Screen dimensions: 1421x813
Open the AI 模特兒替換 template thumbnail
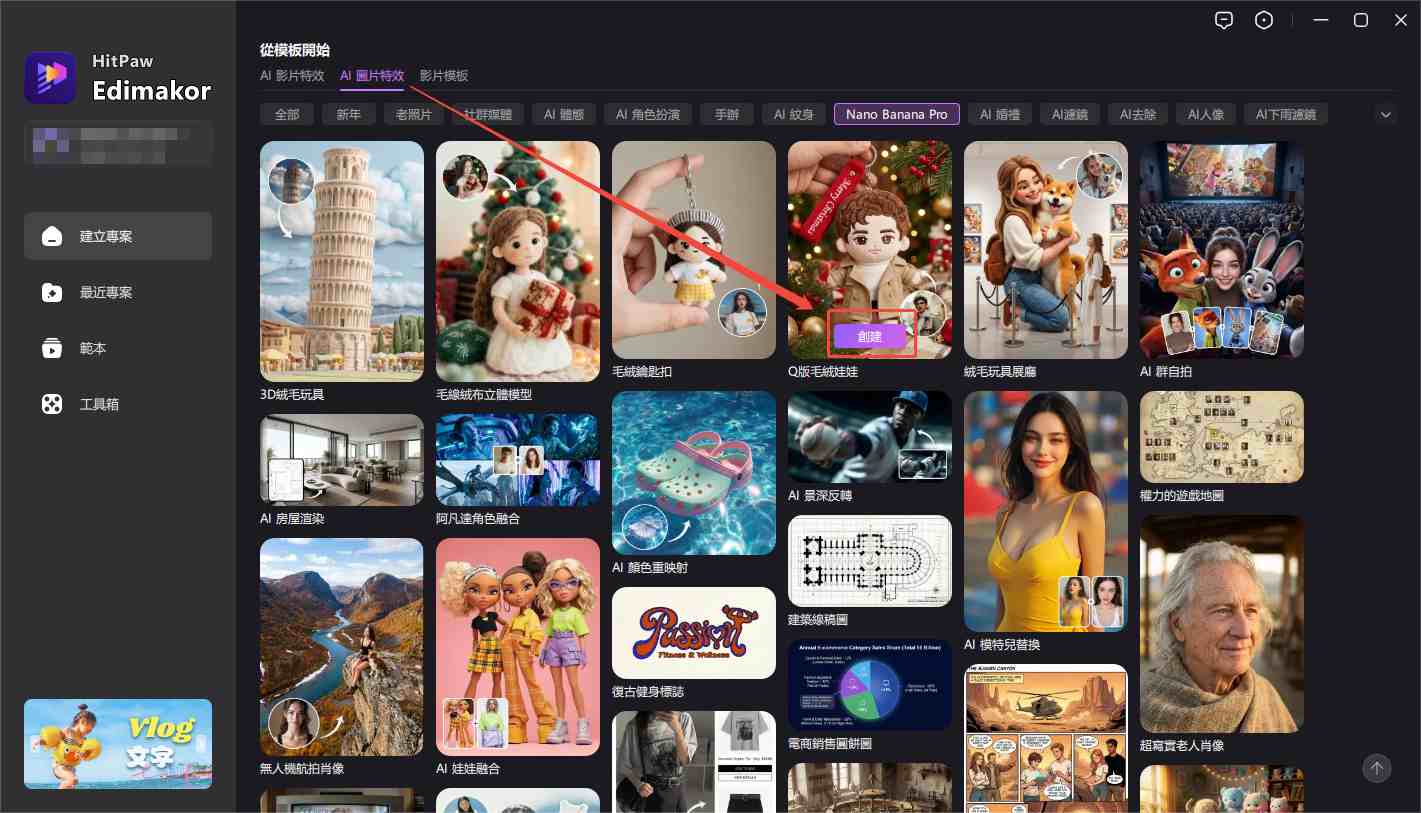pos(1045,510)
